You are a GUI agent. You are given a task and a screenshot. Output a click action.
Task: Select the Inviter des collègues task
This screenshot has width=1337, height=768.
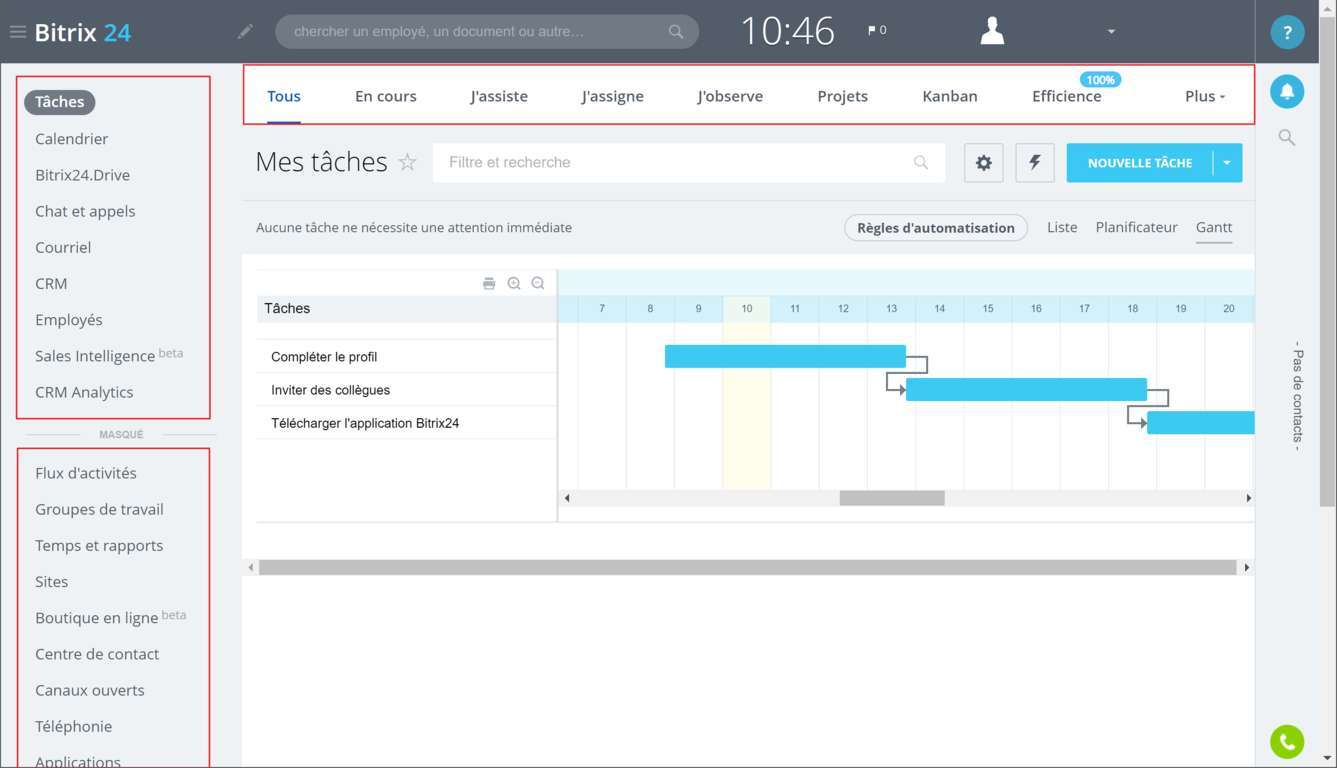tap(330, 390)
